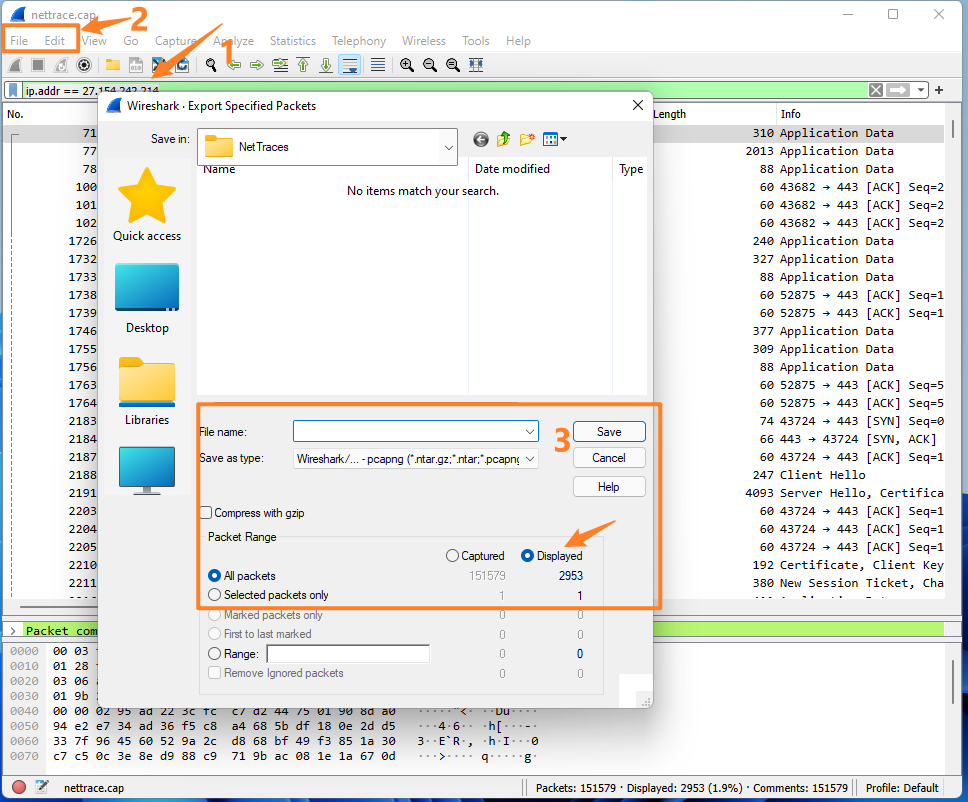Click the colorize packet list icon
Viewport: 968px width, 802px height.
pos(378,65)
